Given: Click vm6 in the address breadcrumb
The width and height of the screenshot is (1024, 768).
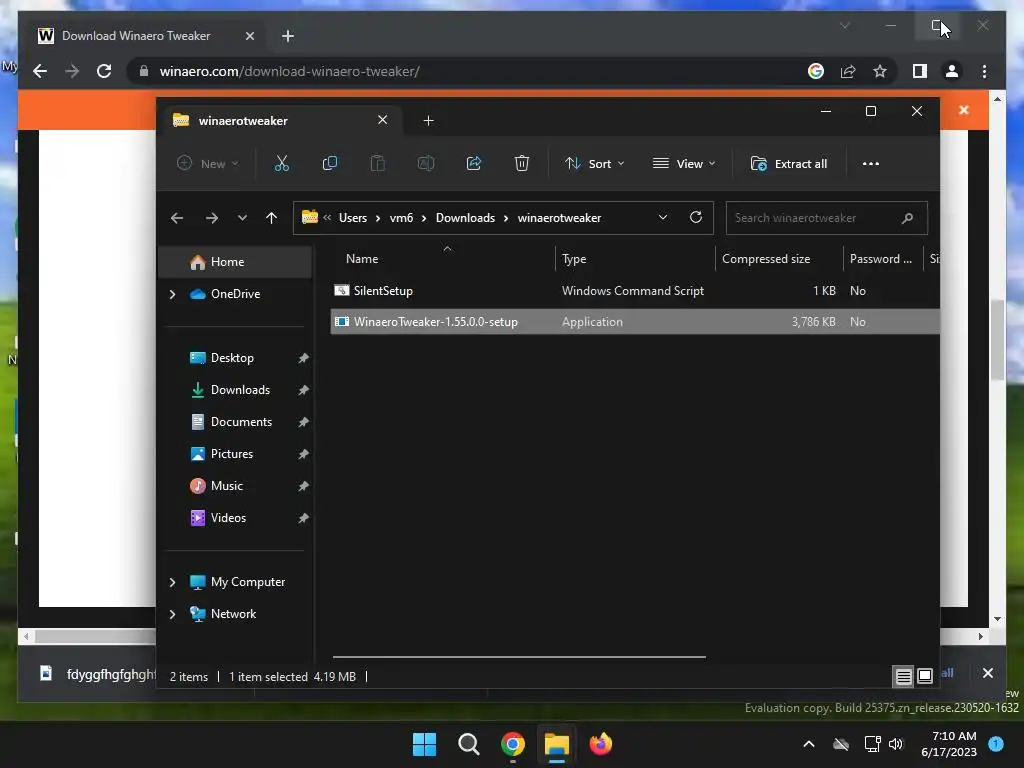Looking at the screenshot, I should coord(401,217).
